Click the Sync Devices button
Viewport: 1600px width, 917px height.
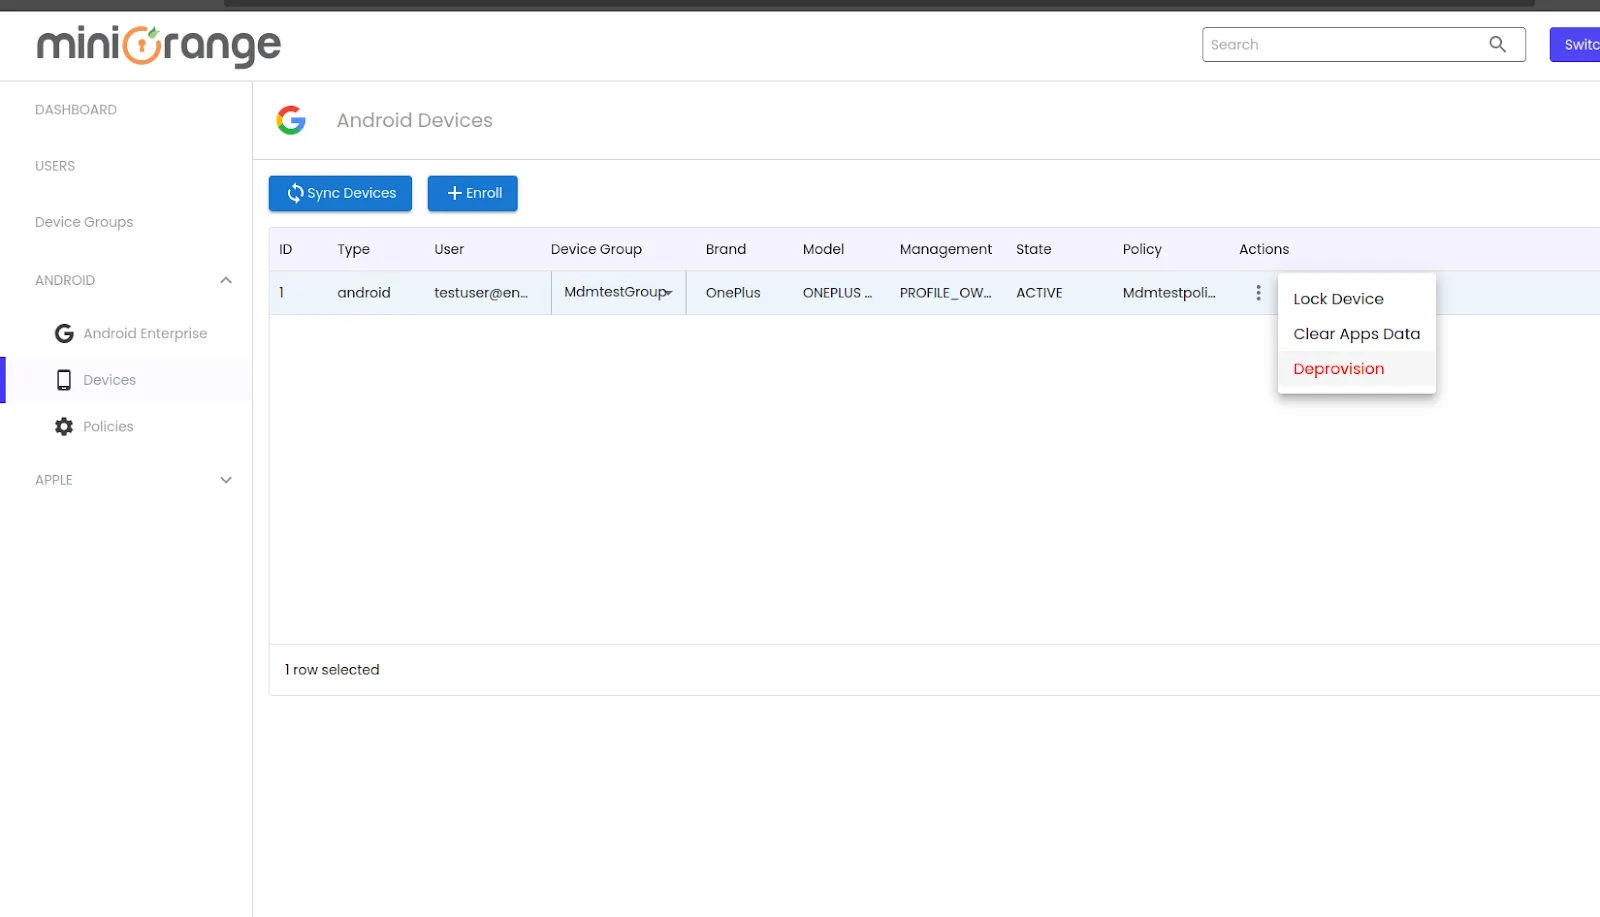coord(340,193)
